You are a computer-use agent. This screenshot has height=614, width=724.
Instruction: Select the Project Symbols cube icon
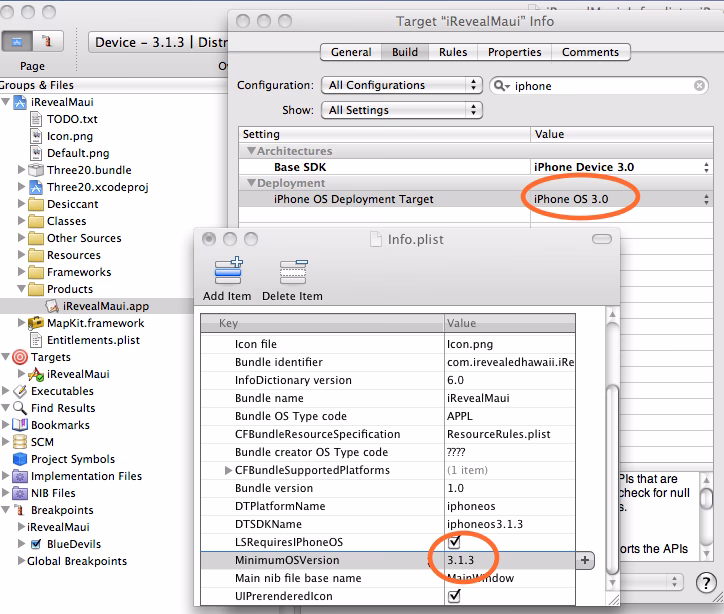pos(21,459)
